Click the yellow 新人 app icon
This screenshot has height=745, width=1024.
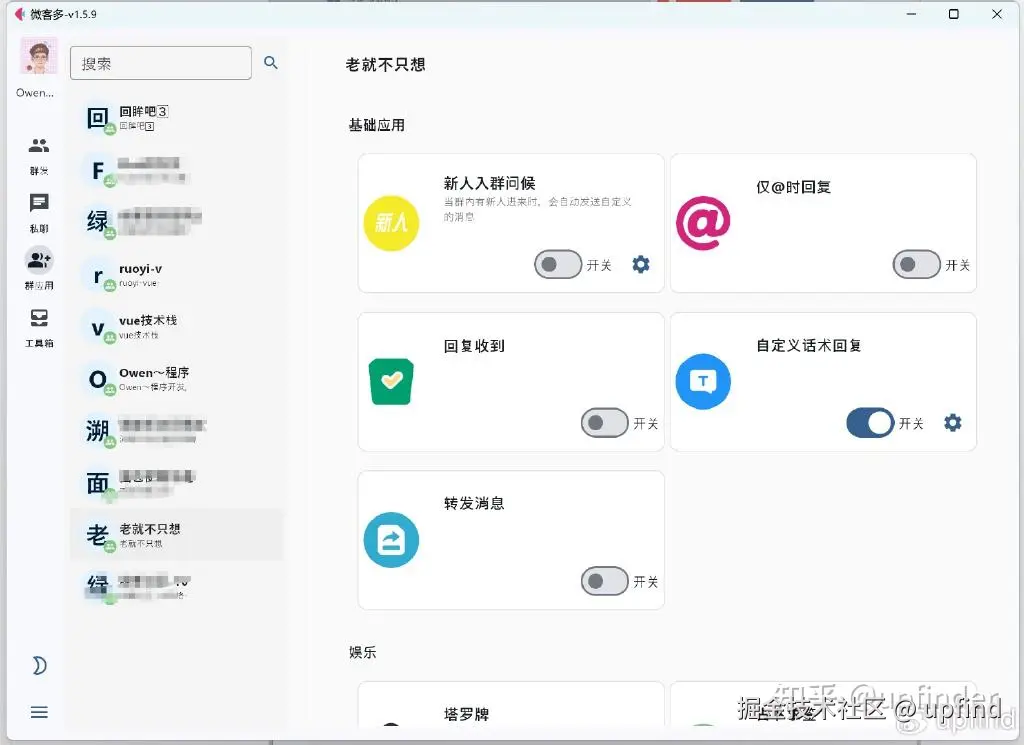click(391, 223)
